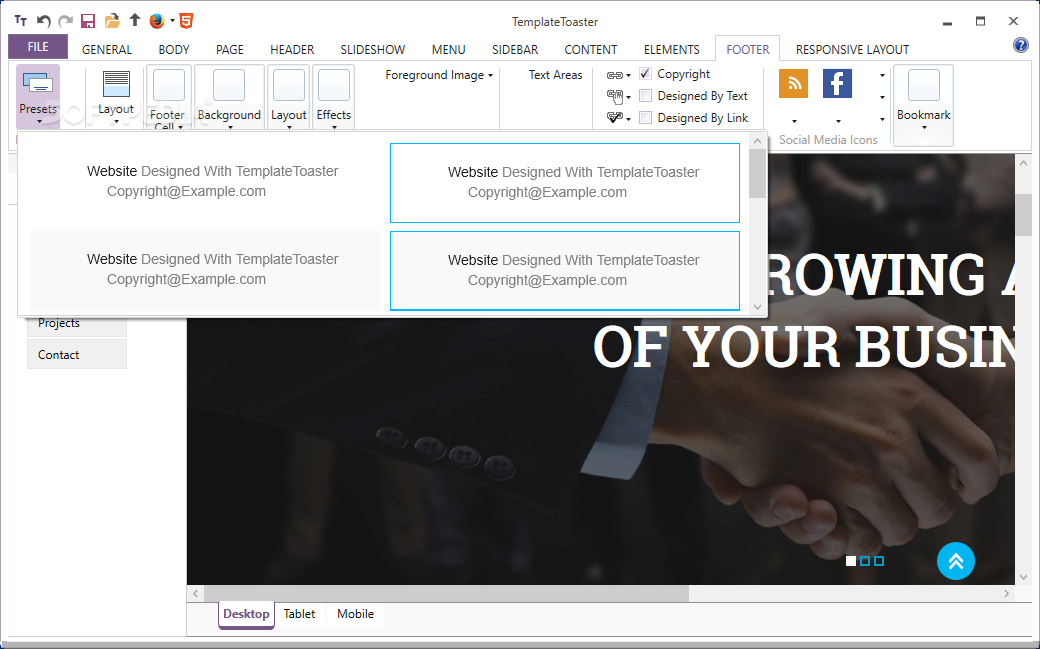1040x649 pixels.
Task: Open the striped footer Layout dropdown
Action: tap(116, 97)
